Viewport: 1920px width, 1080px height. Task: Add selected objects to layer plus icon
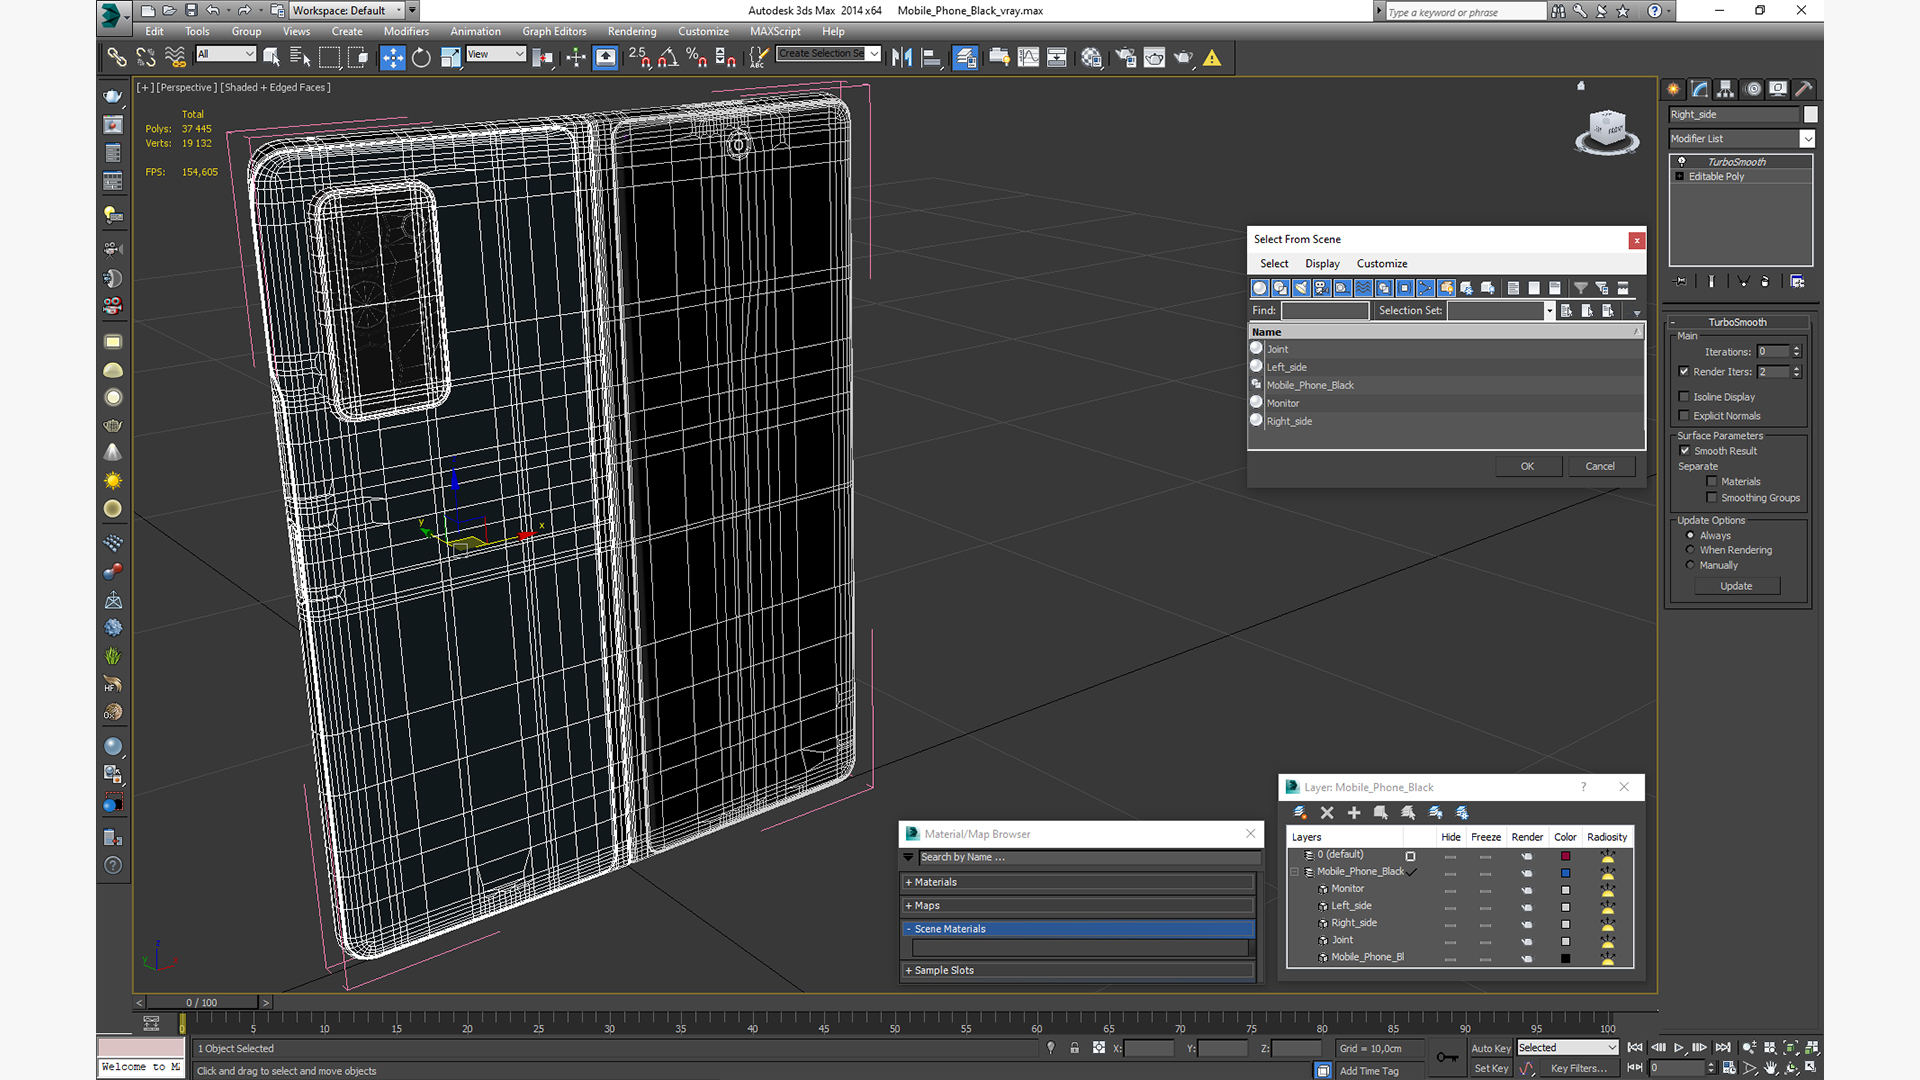1354,813
